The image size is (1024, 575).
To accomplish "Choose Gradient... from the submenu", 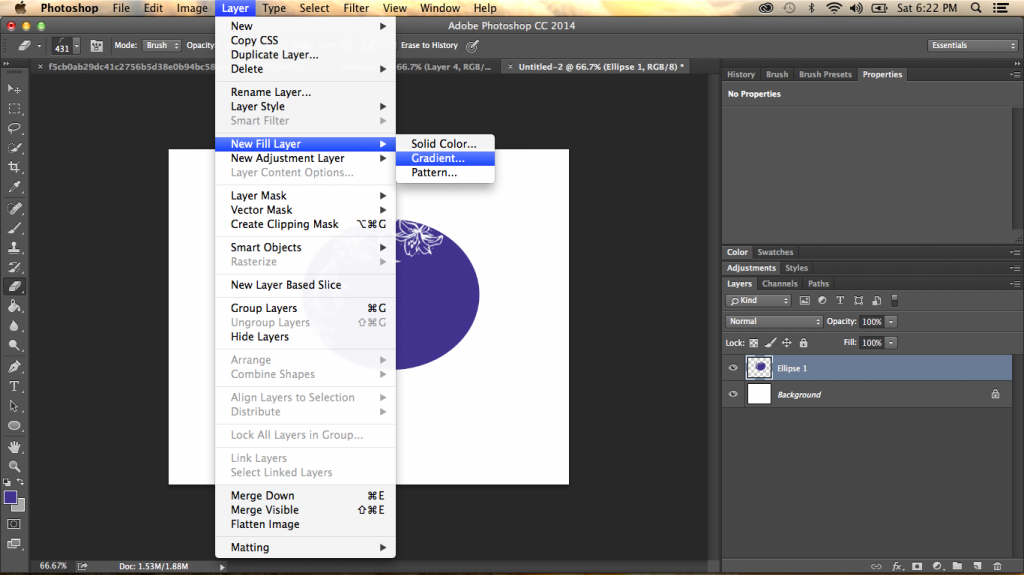I will tap(445, 158).
